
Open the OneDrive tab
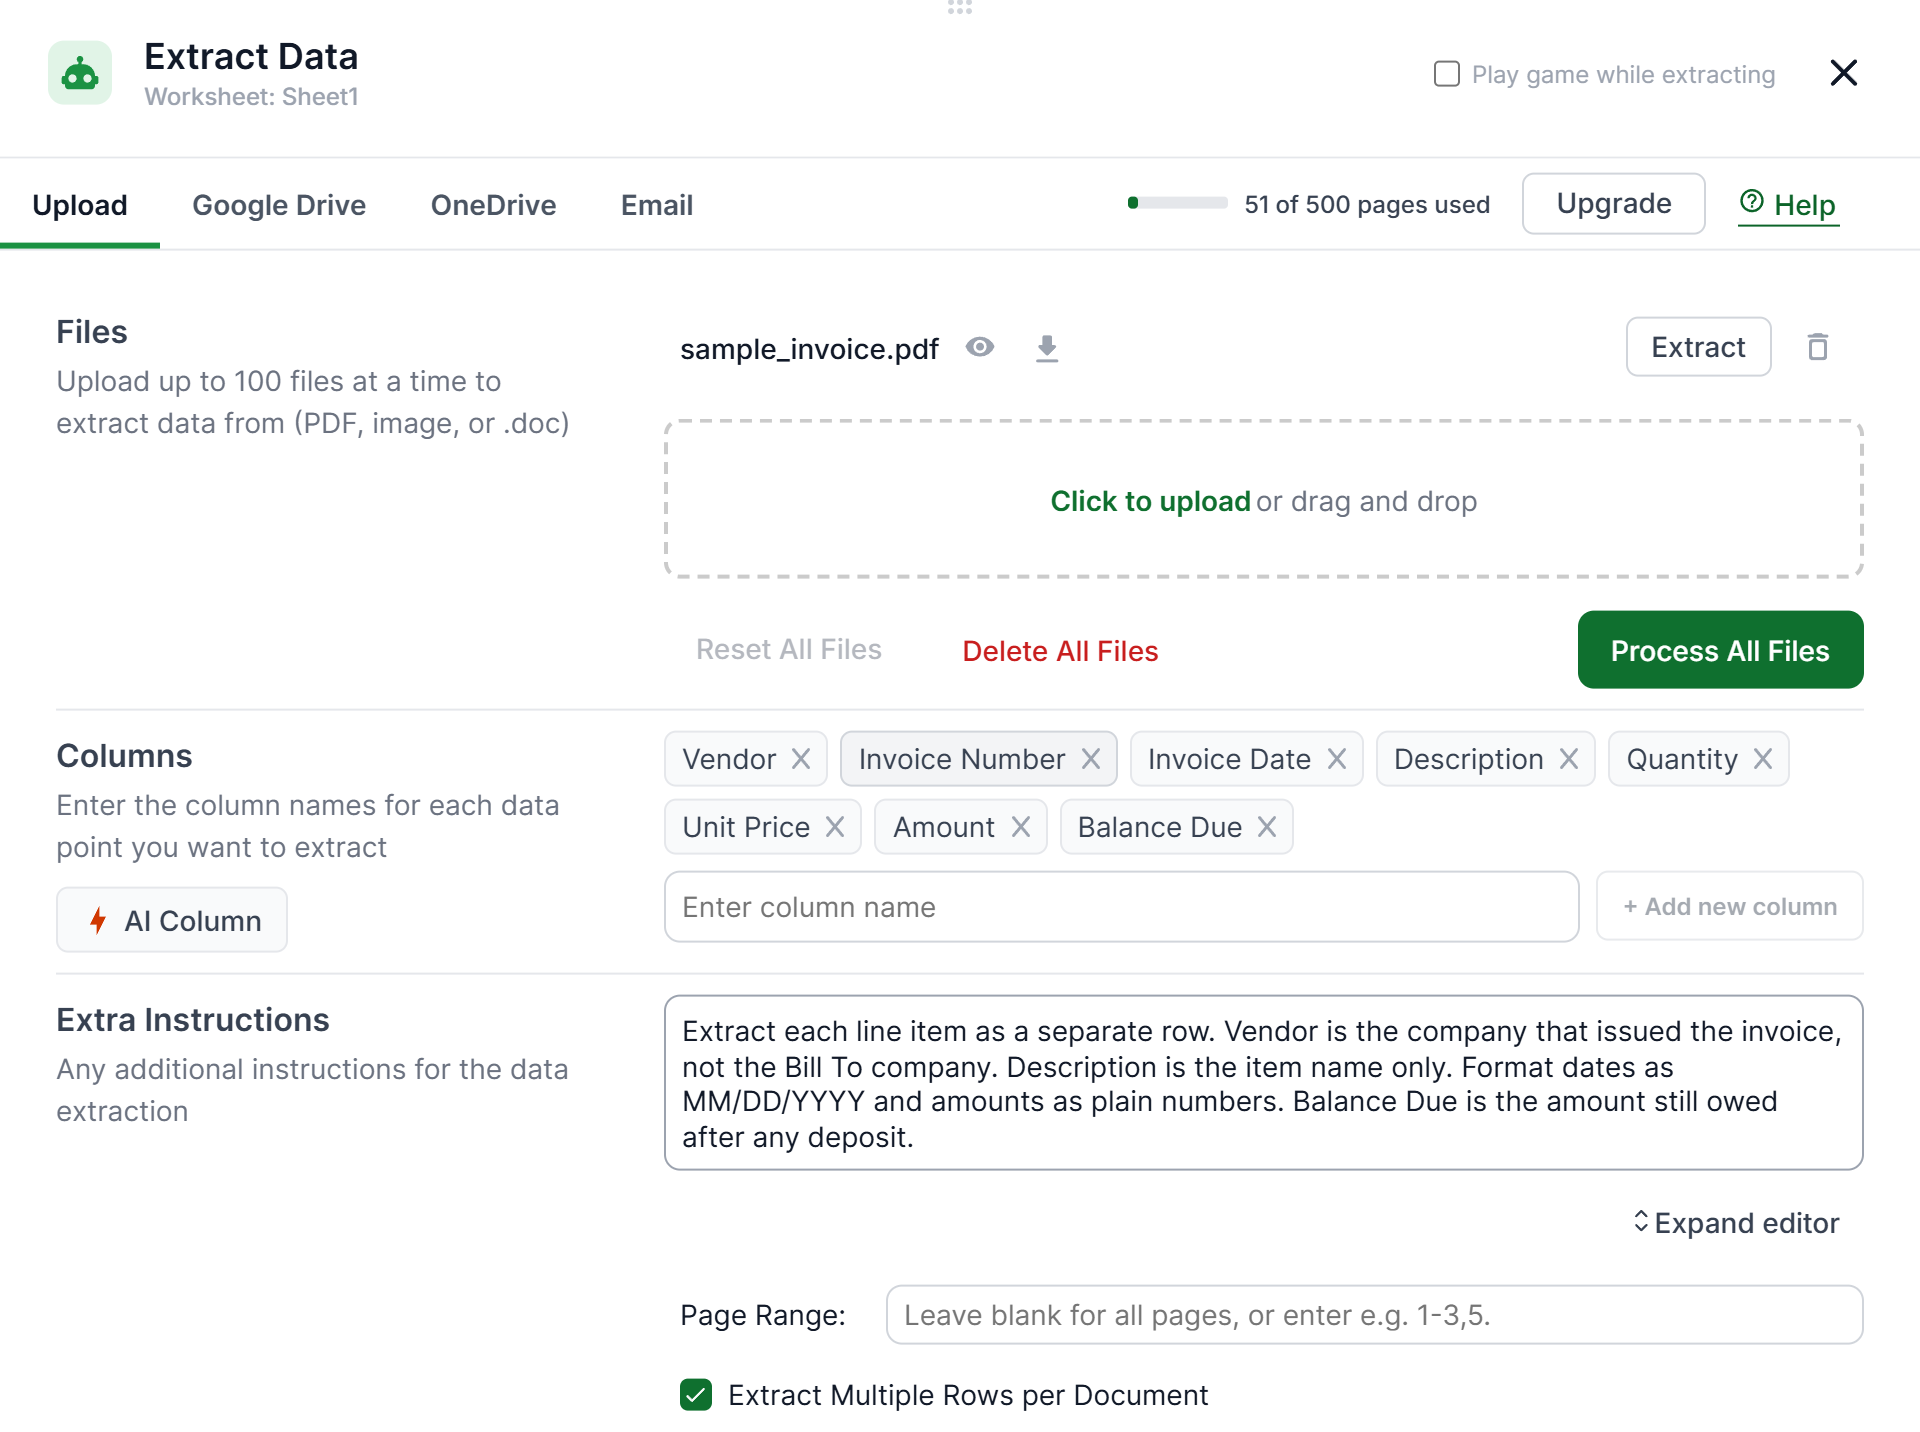click(x=493, y=205)
